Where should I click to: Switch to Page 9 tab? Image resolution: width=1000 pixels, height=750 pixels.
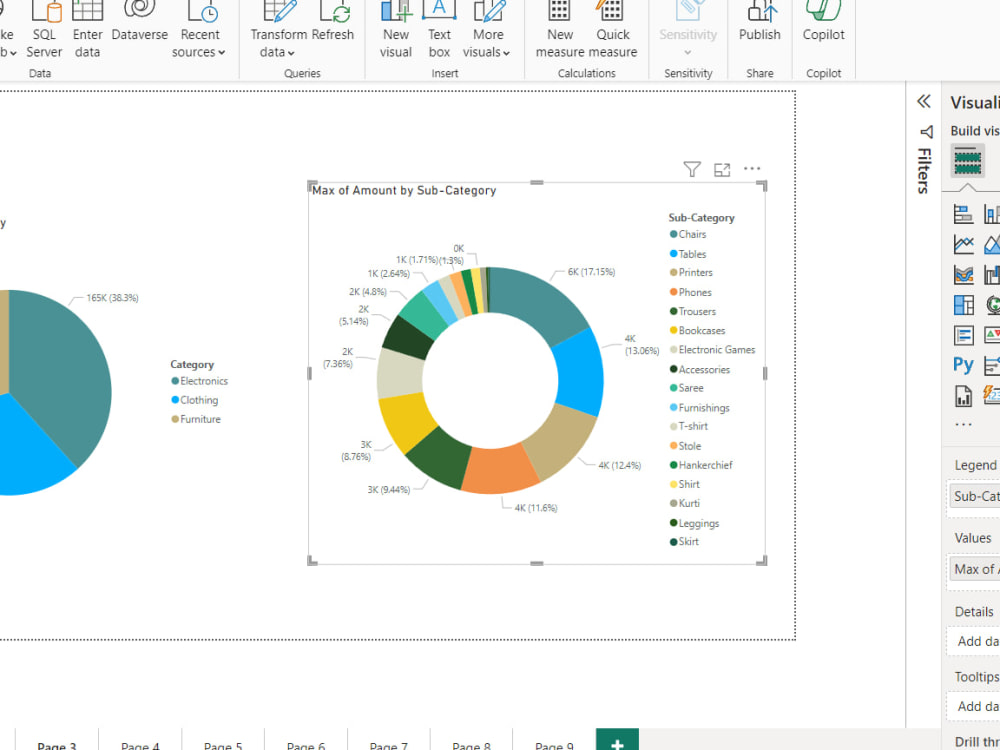(x=554, y=741)
